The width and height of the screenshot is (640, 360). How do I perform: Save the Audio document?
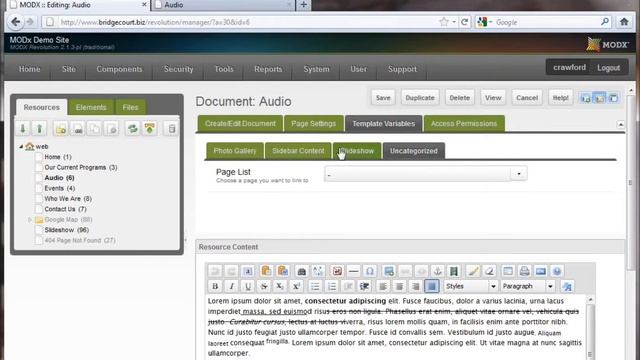pyautogui.click(x=383, y=98)
